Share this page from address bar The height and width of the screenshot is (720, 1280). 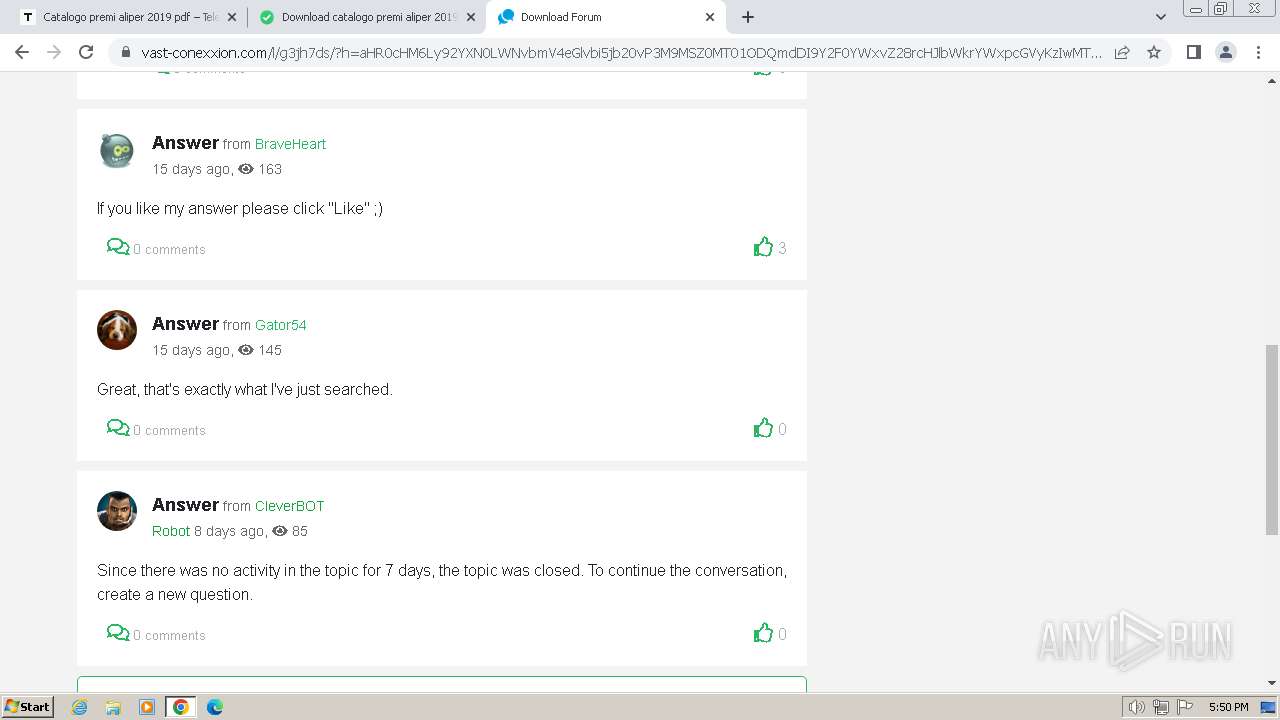(x=1122, y=52)
